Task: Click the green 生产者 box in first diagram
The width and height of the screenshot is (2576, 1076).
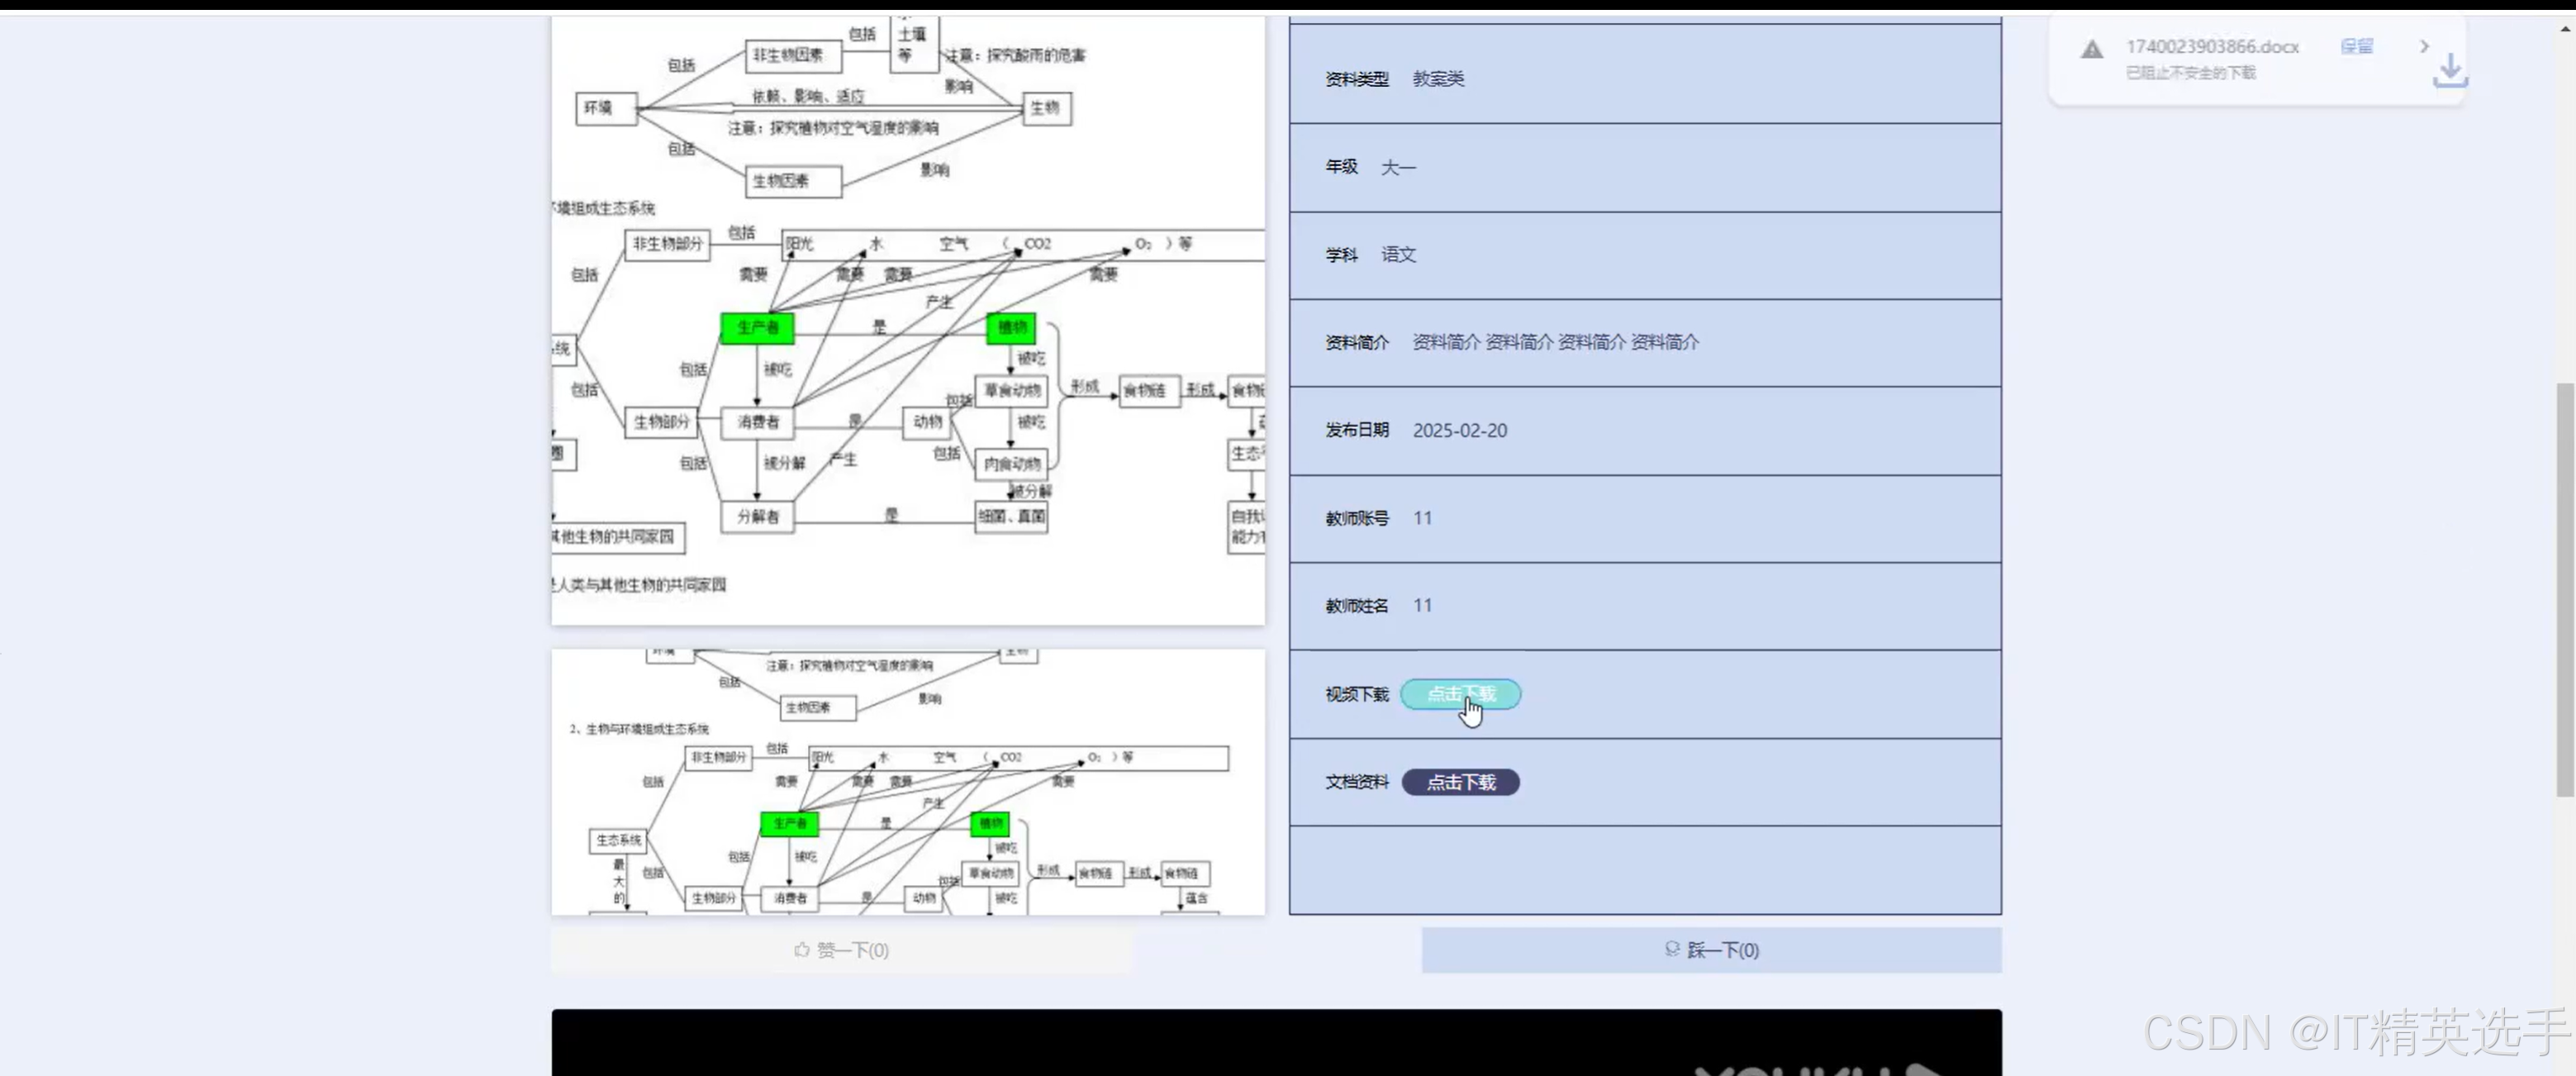Action: coord(757,327)
